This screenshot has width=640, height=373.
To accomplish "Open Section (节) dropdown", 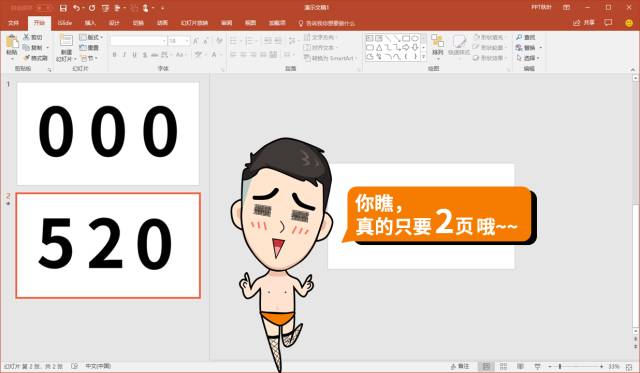I will pos(89,58).
